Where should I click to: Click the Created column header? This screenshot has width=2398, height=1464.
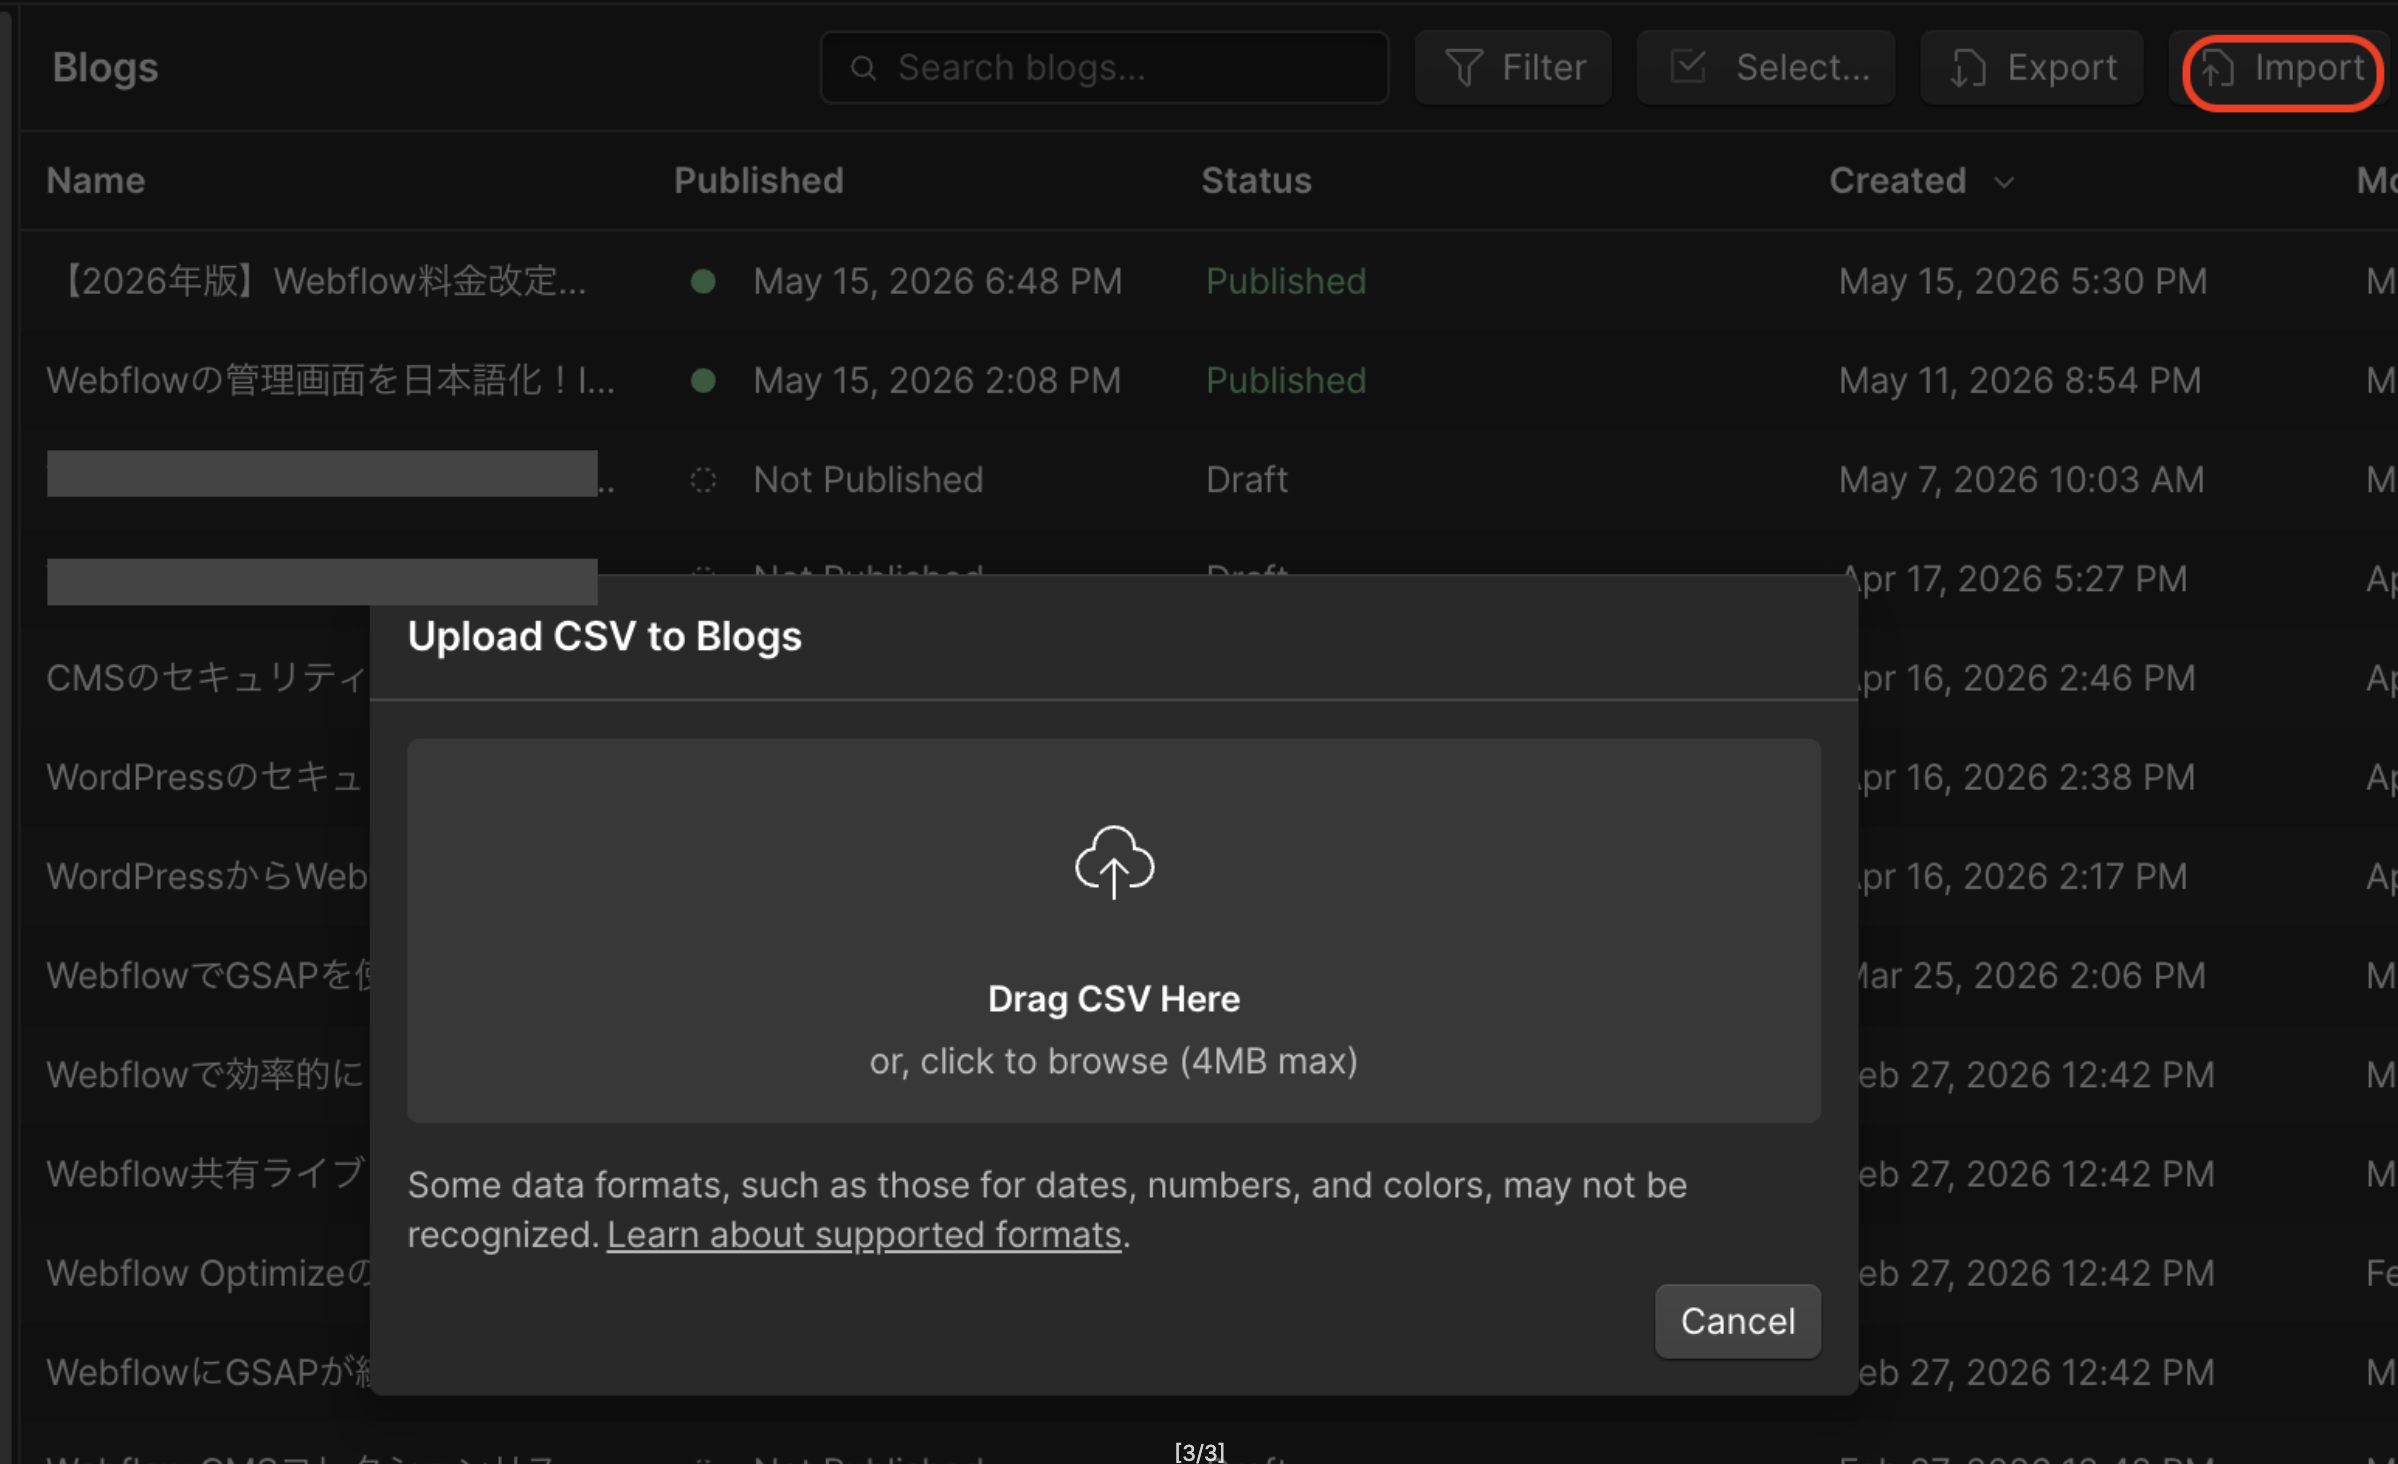(x=1898, y=180)
